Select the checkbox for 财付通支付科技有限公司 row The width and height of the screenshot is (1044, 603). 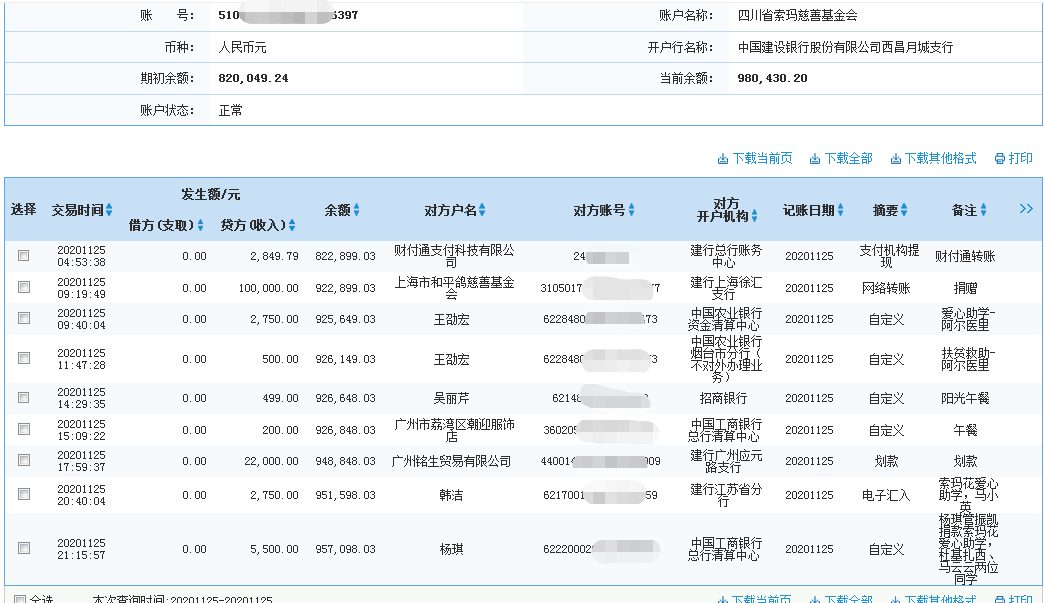tap(24, 256)
